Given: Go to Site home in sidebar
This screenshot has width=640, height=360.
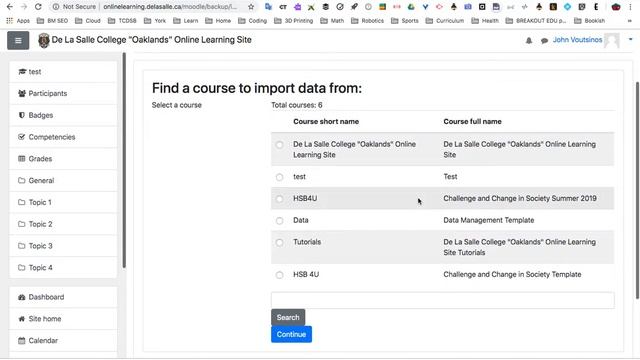Looking at the screenshot, I should [x=63, y=319].
